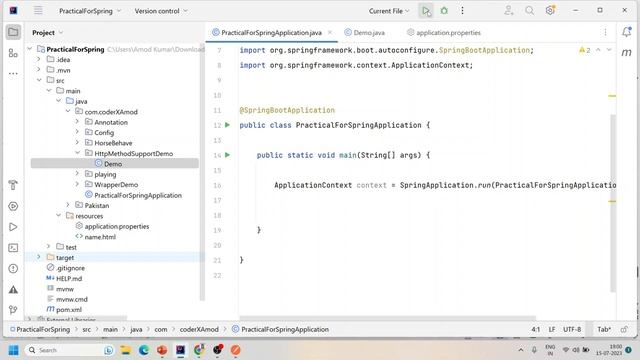Viewport: 640px width, 360px height.
Task: Open the Notifications bell
Action: click(x=627, y=32)
